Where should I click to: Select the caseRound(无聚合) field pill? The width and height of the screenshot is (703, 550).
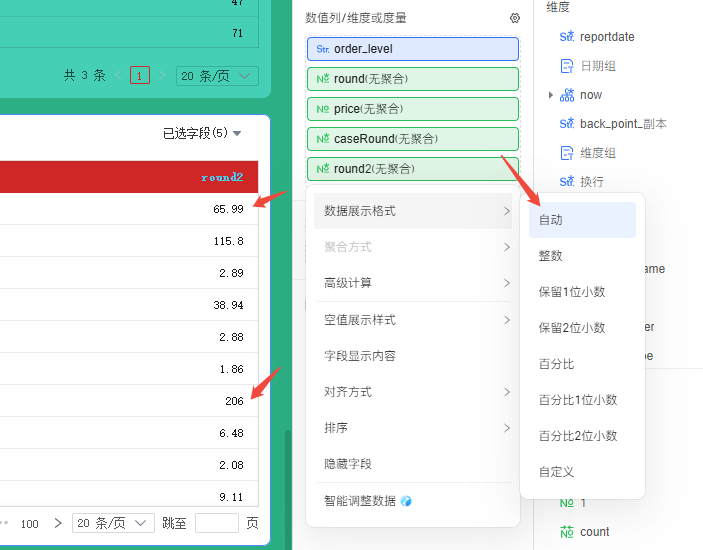pyautogui.click(x=413, y=139)
